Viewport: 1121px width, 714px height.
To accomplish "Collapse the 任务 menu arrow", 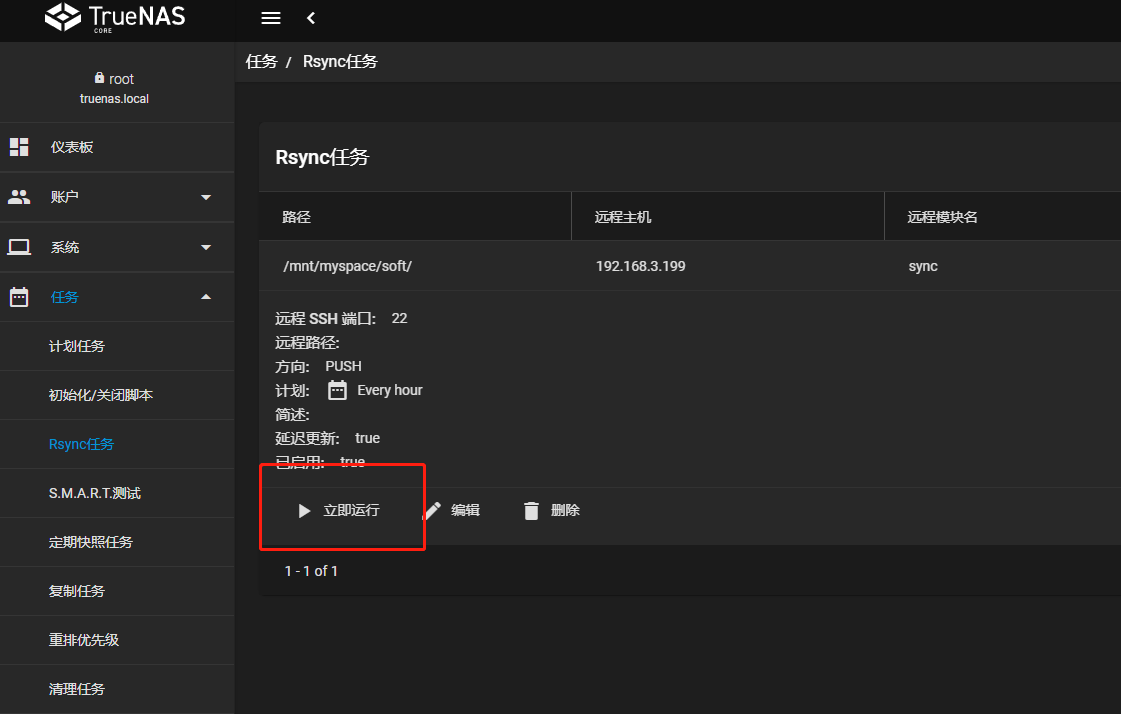I will 206,297.
